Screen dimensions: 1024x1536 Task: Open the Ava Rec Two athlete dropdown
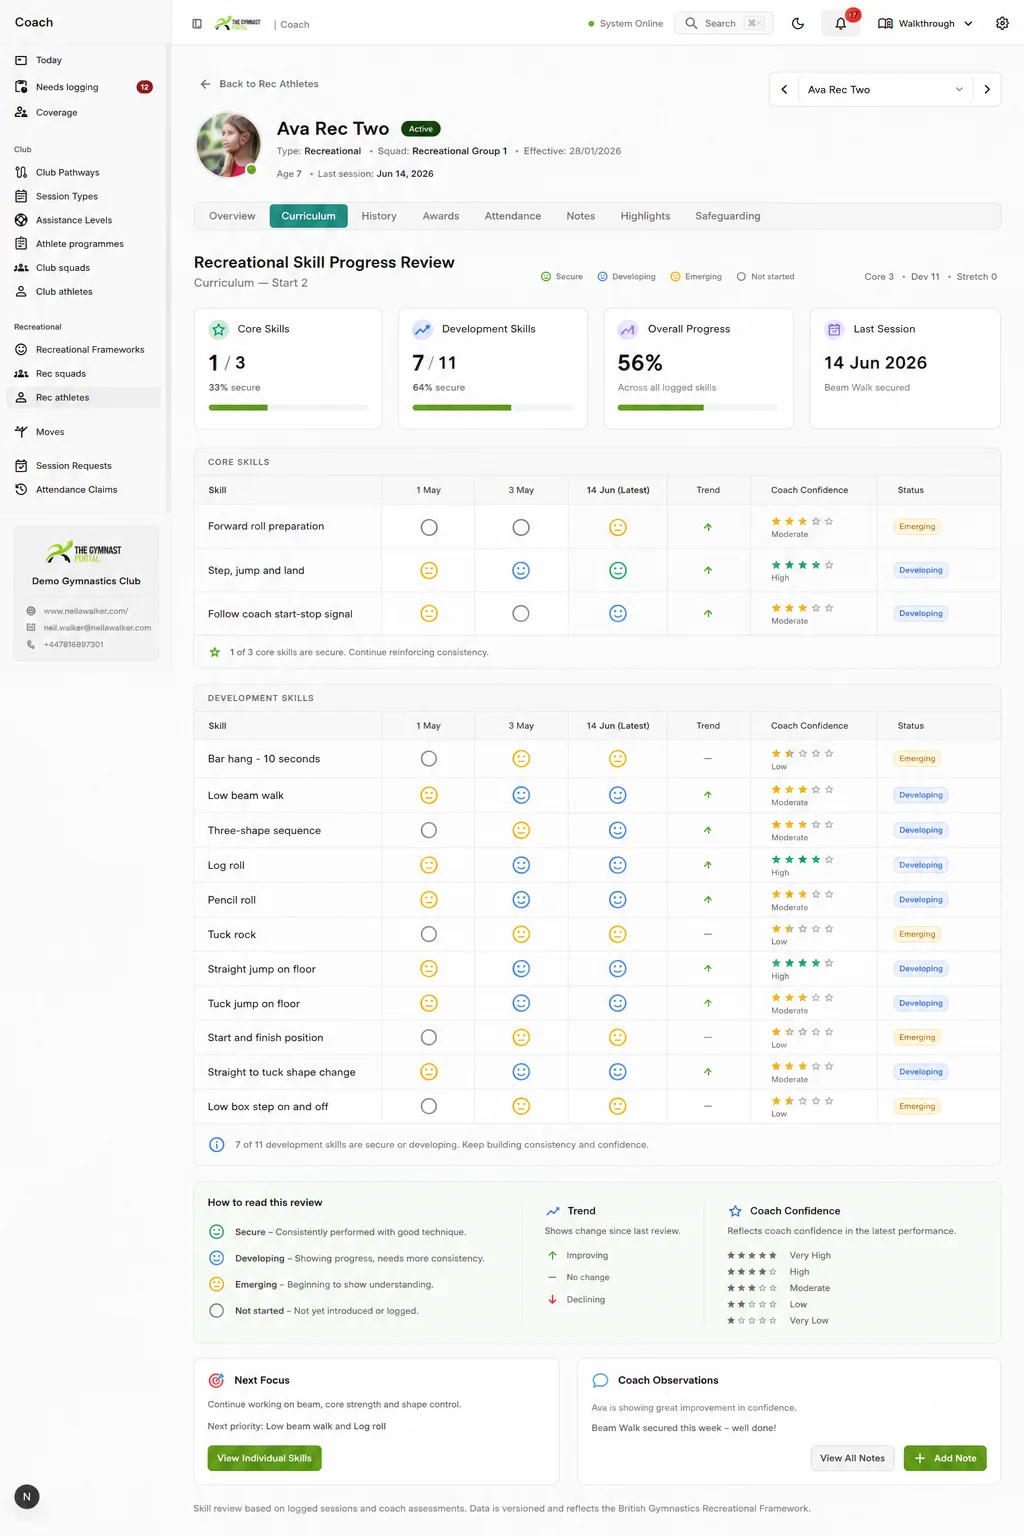(x=885, y=90)
